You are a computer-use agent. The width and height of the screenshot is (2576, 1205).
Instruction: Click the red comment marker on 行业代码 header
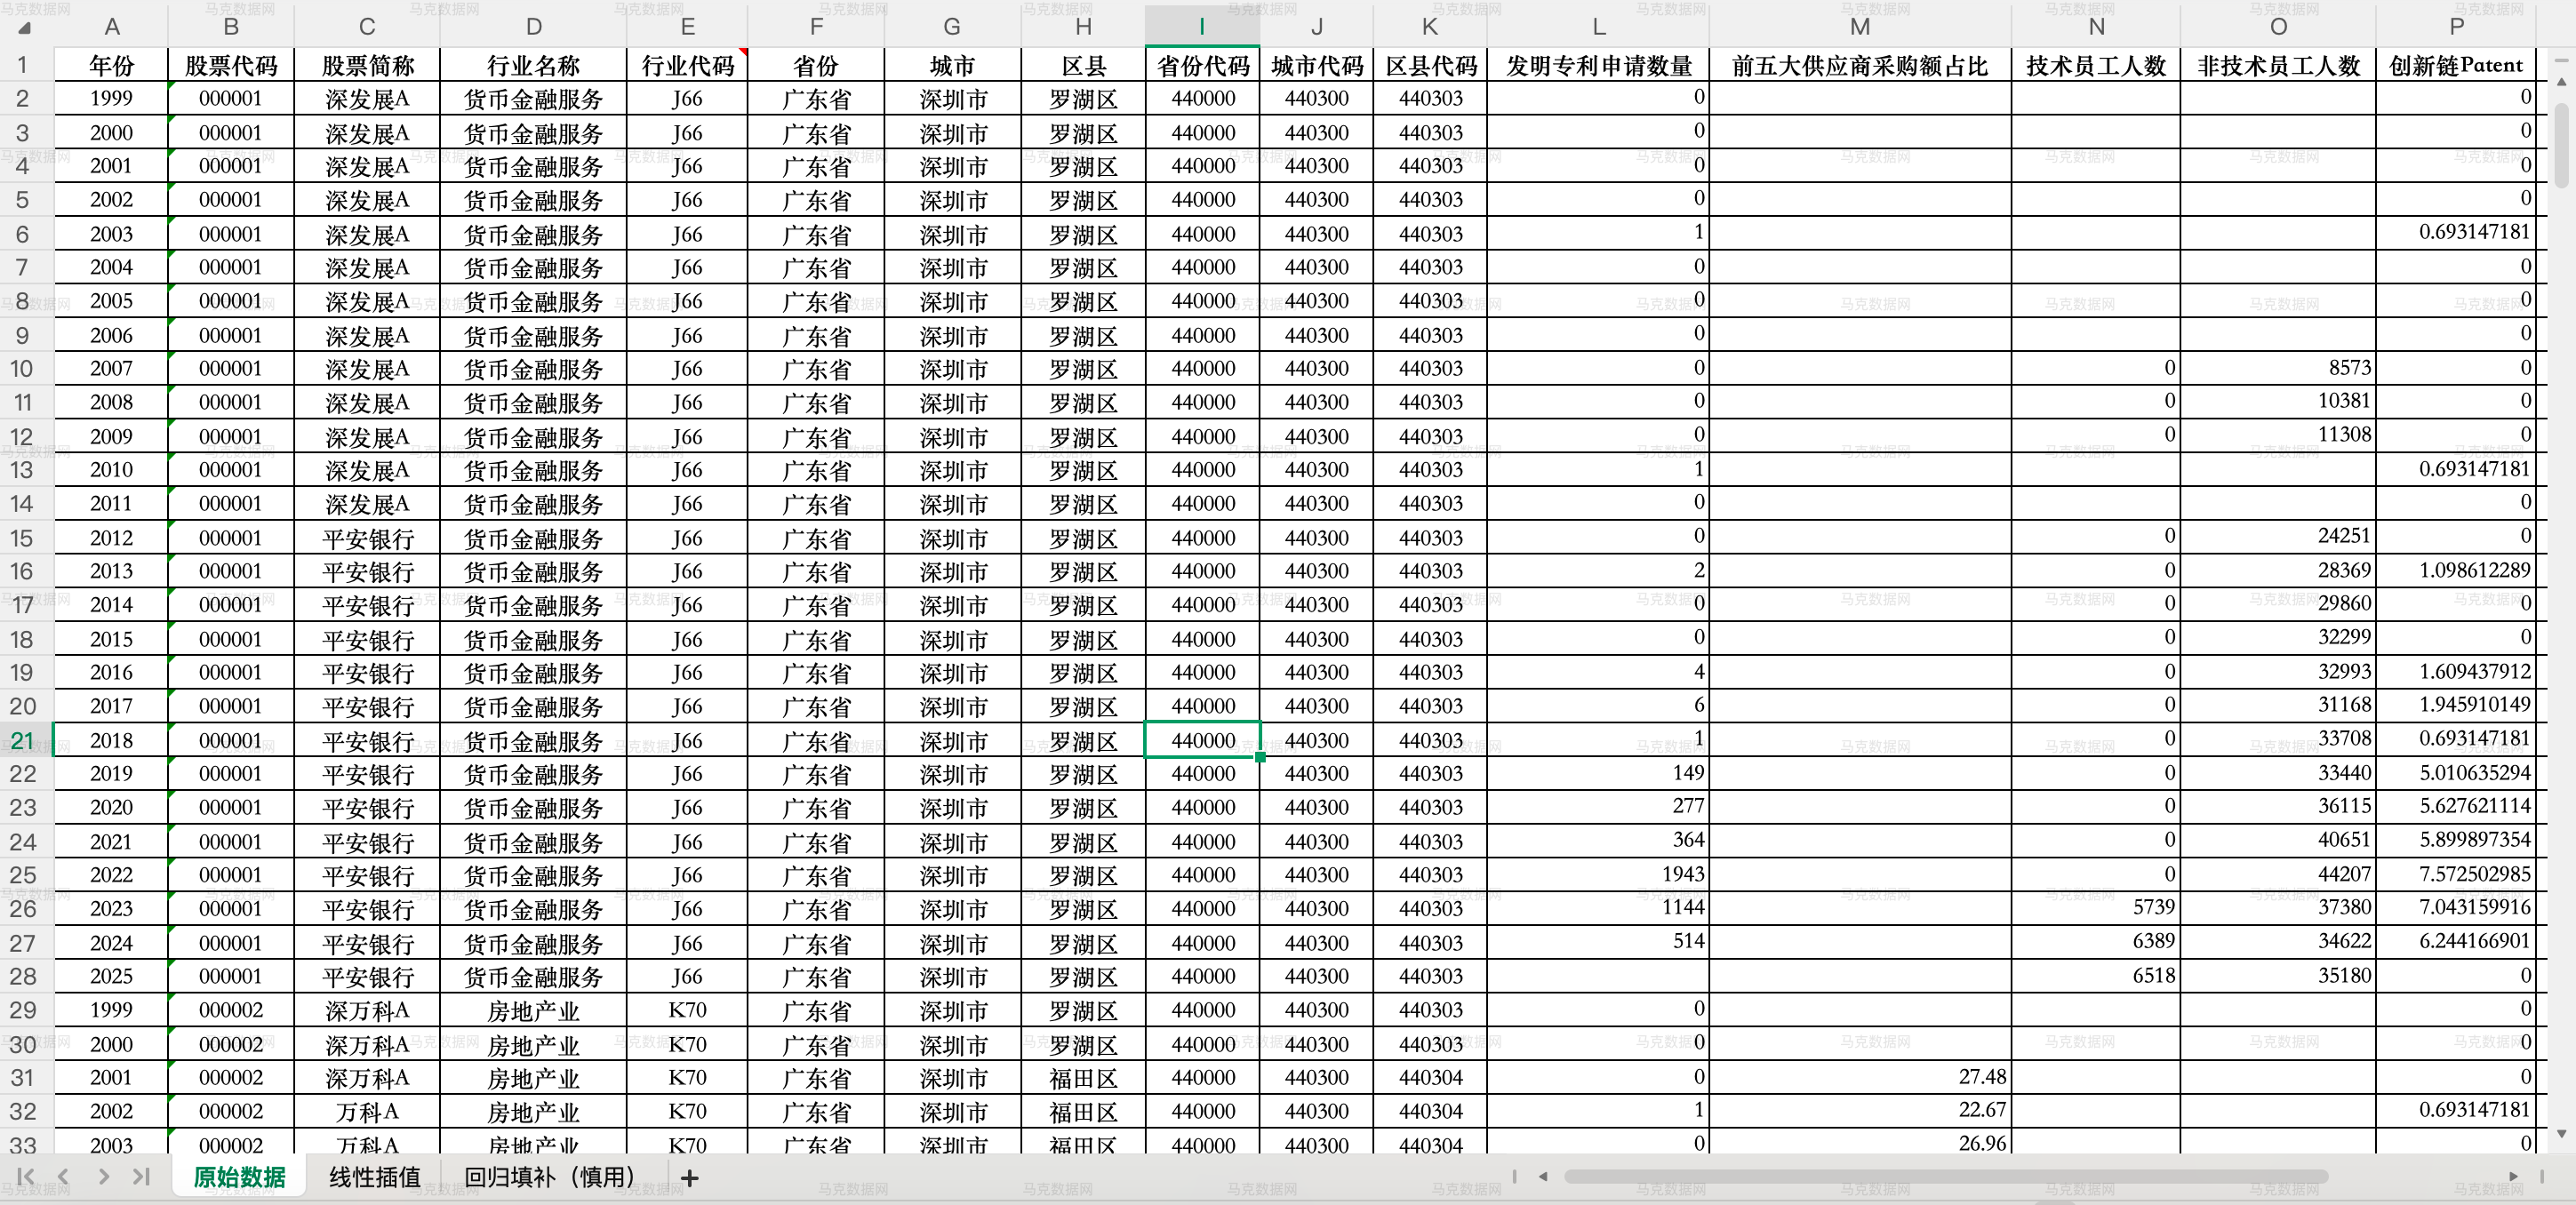click(x=744, y=49)
